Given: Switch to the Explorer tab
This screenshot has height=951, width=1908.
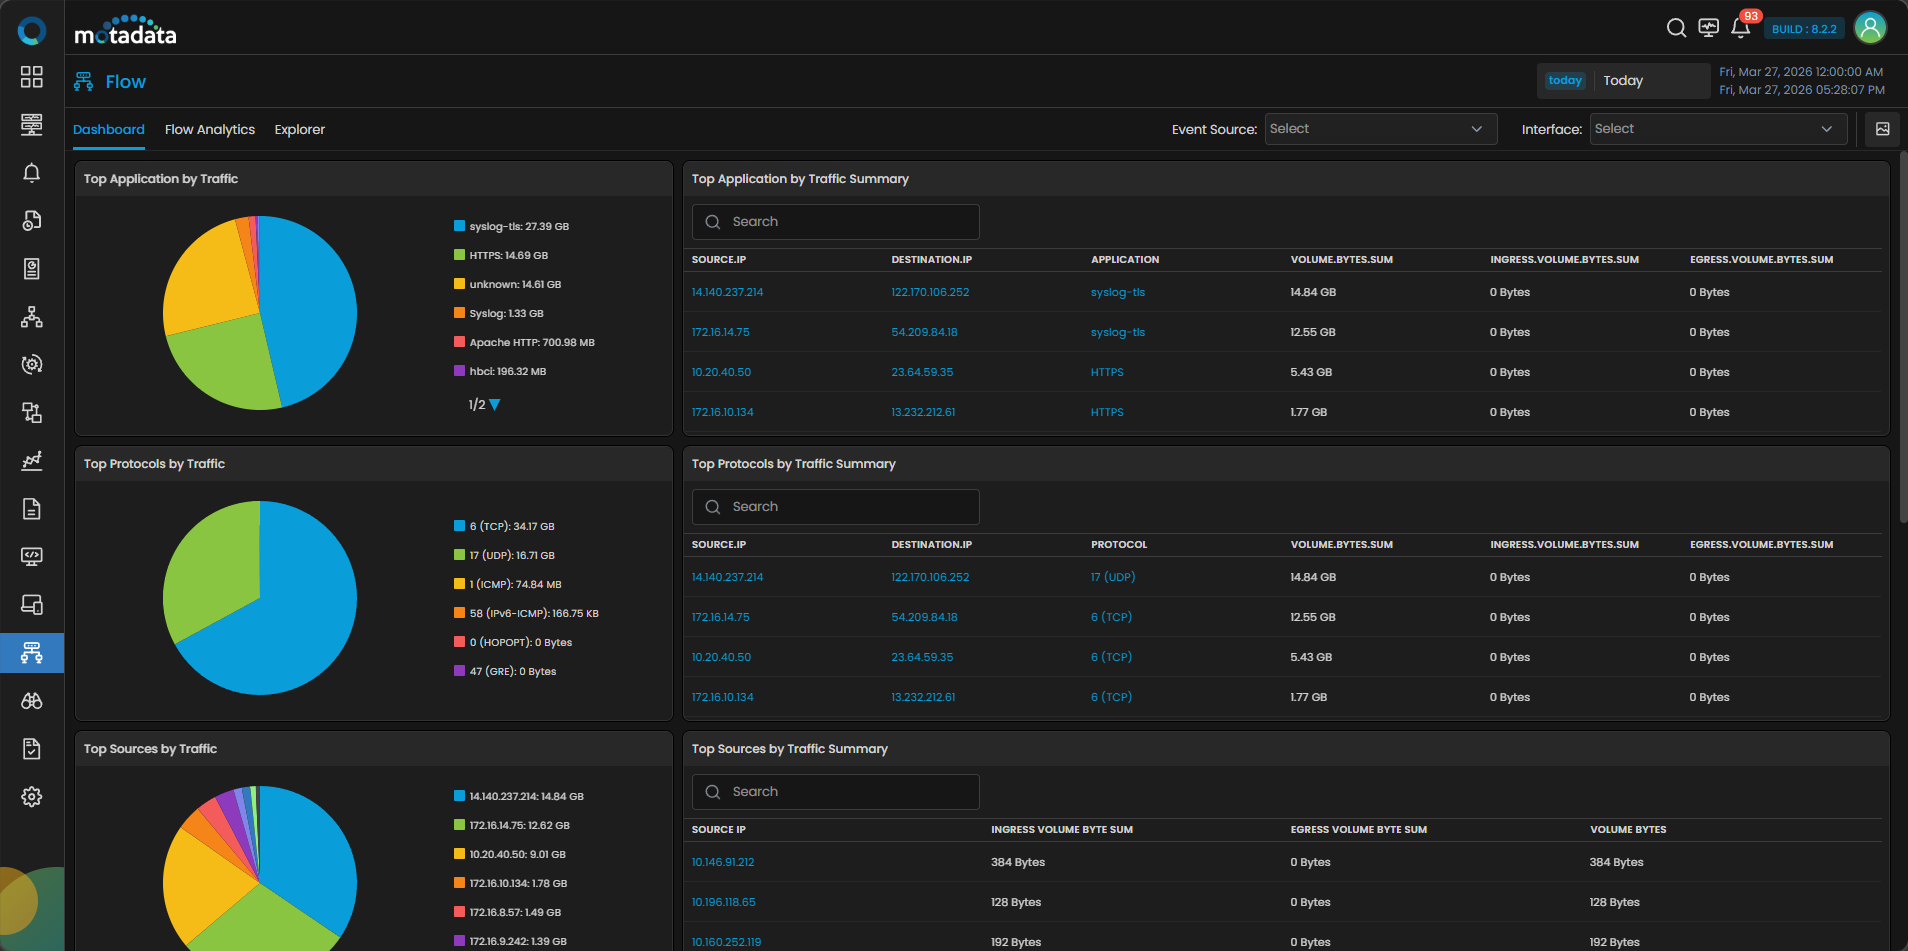Looking at the screenshot, I should (300, 130).
